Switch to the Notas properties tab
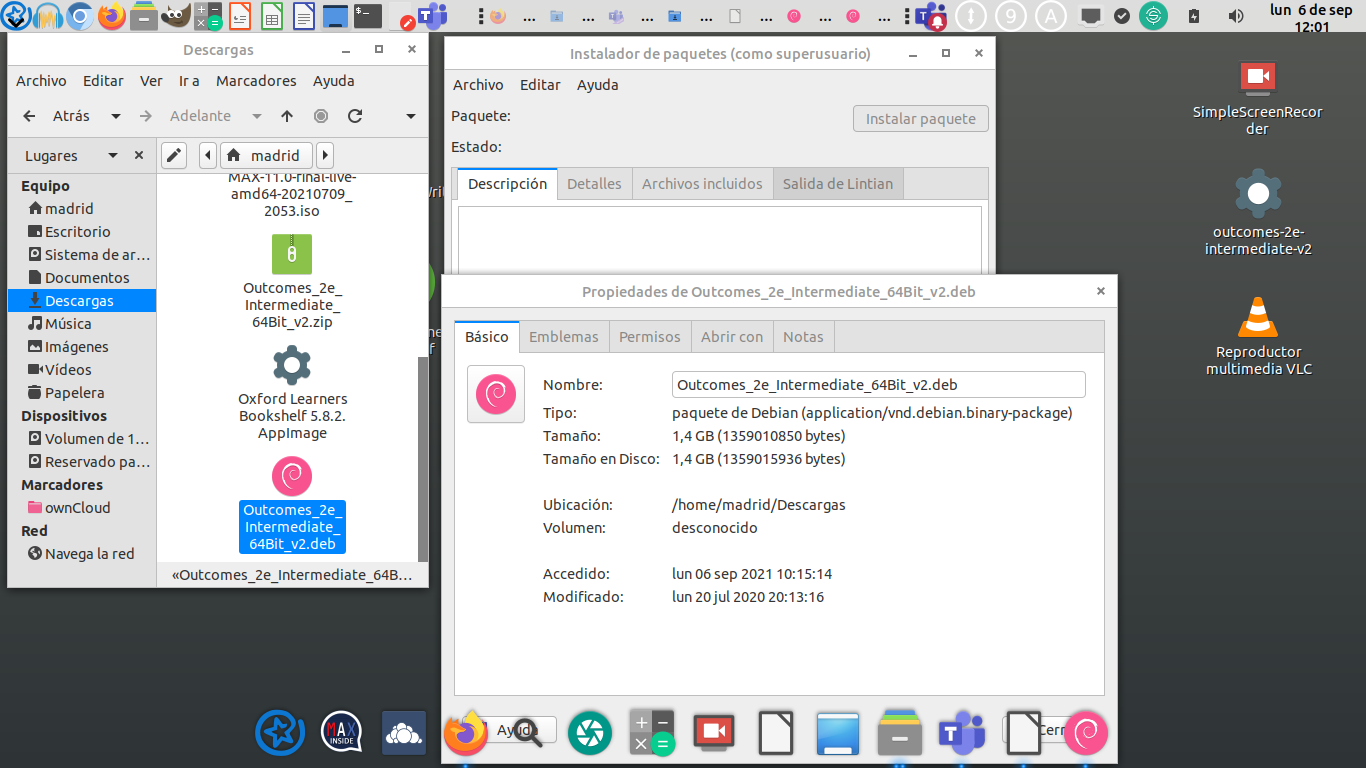This screenshot has height=768, width=1366. pos(803,337)
